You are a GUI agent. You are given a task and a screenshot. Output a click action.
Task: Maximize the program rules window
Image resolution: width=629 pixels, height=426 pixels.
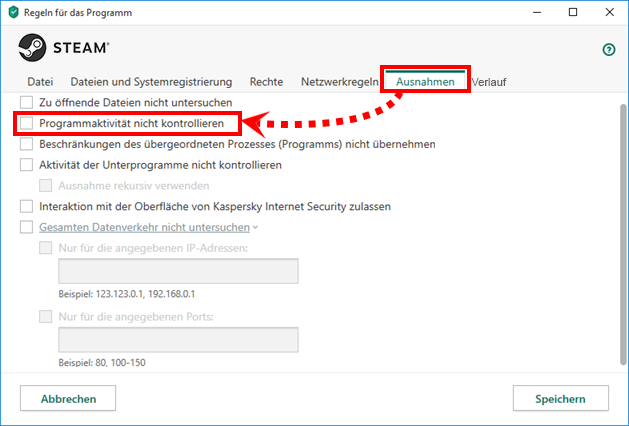click(573, 12)
